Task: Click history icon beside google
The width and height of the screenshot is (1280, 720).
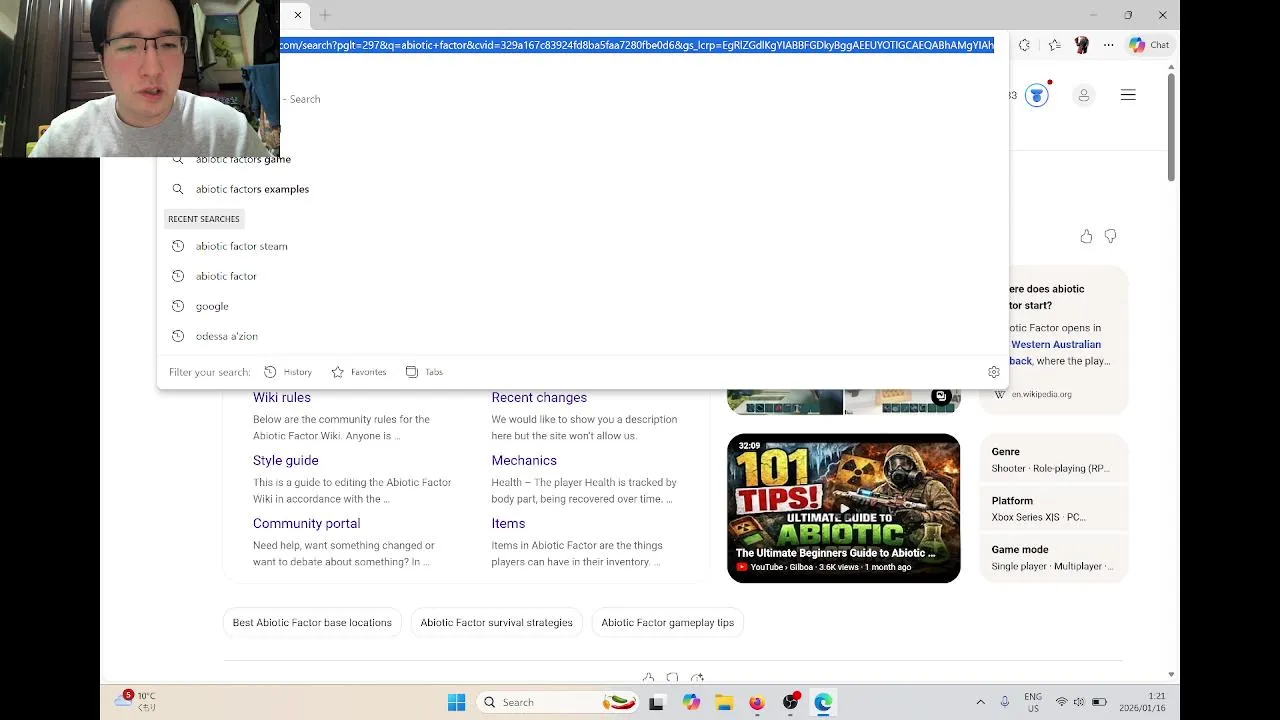Action: (x=178, y=306)
